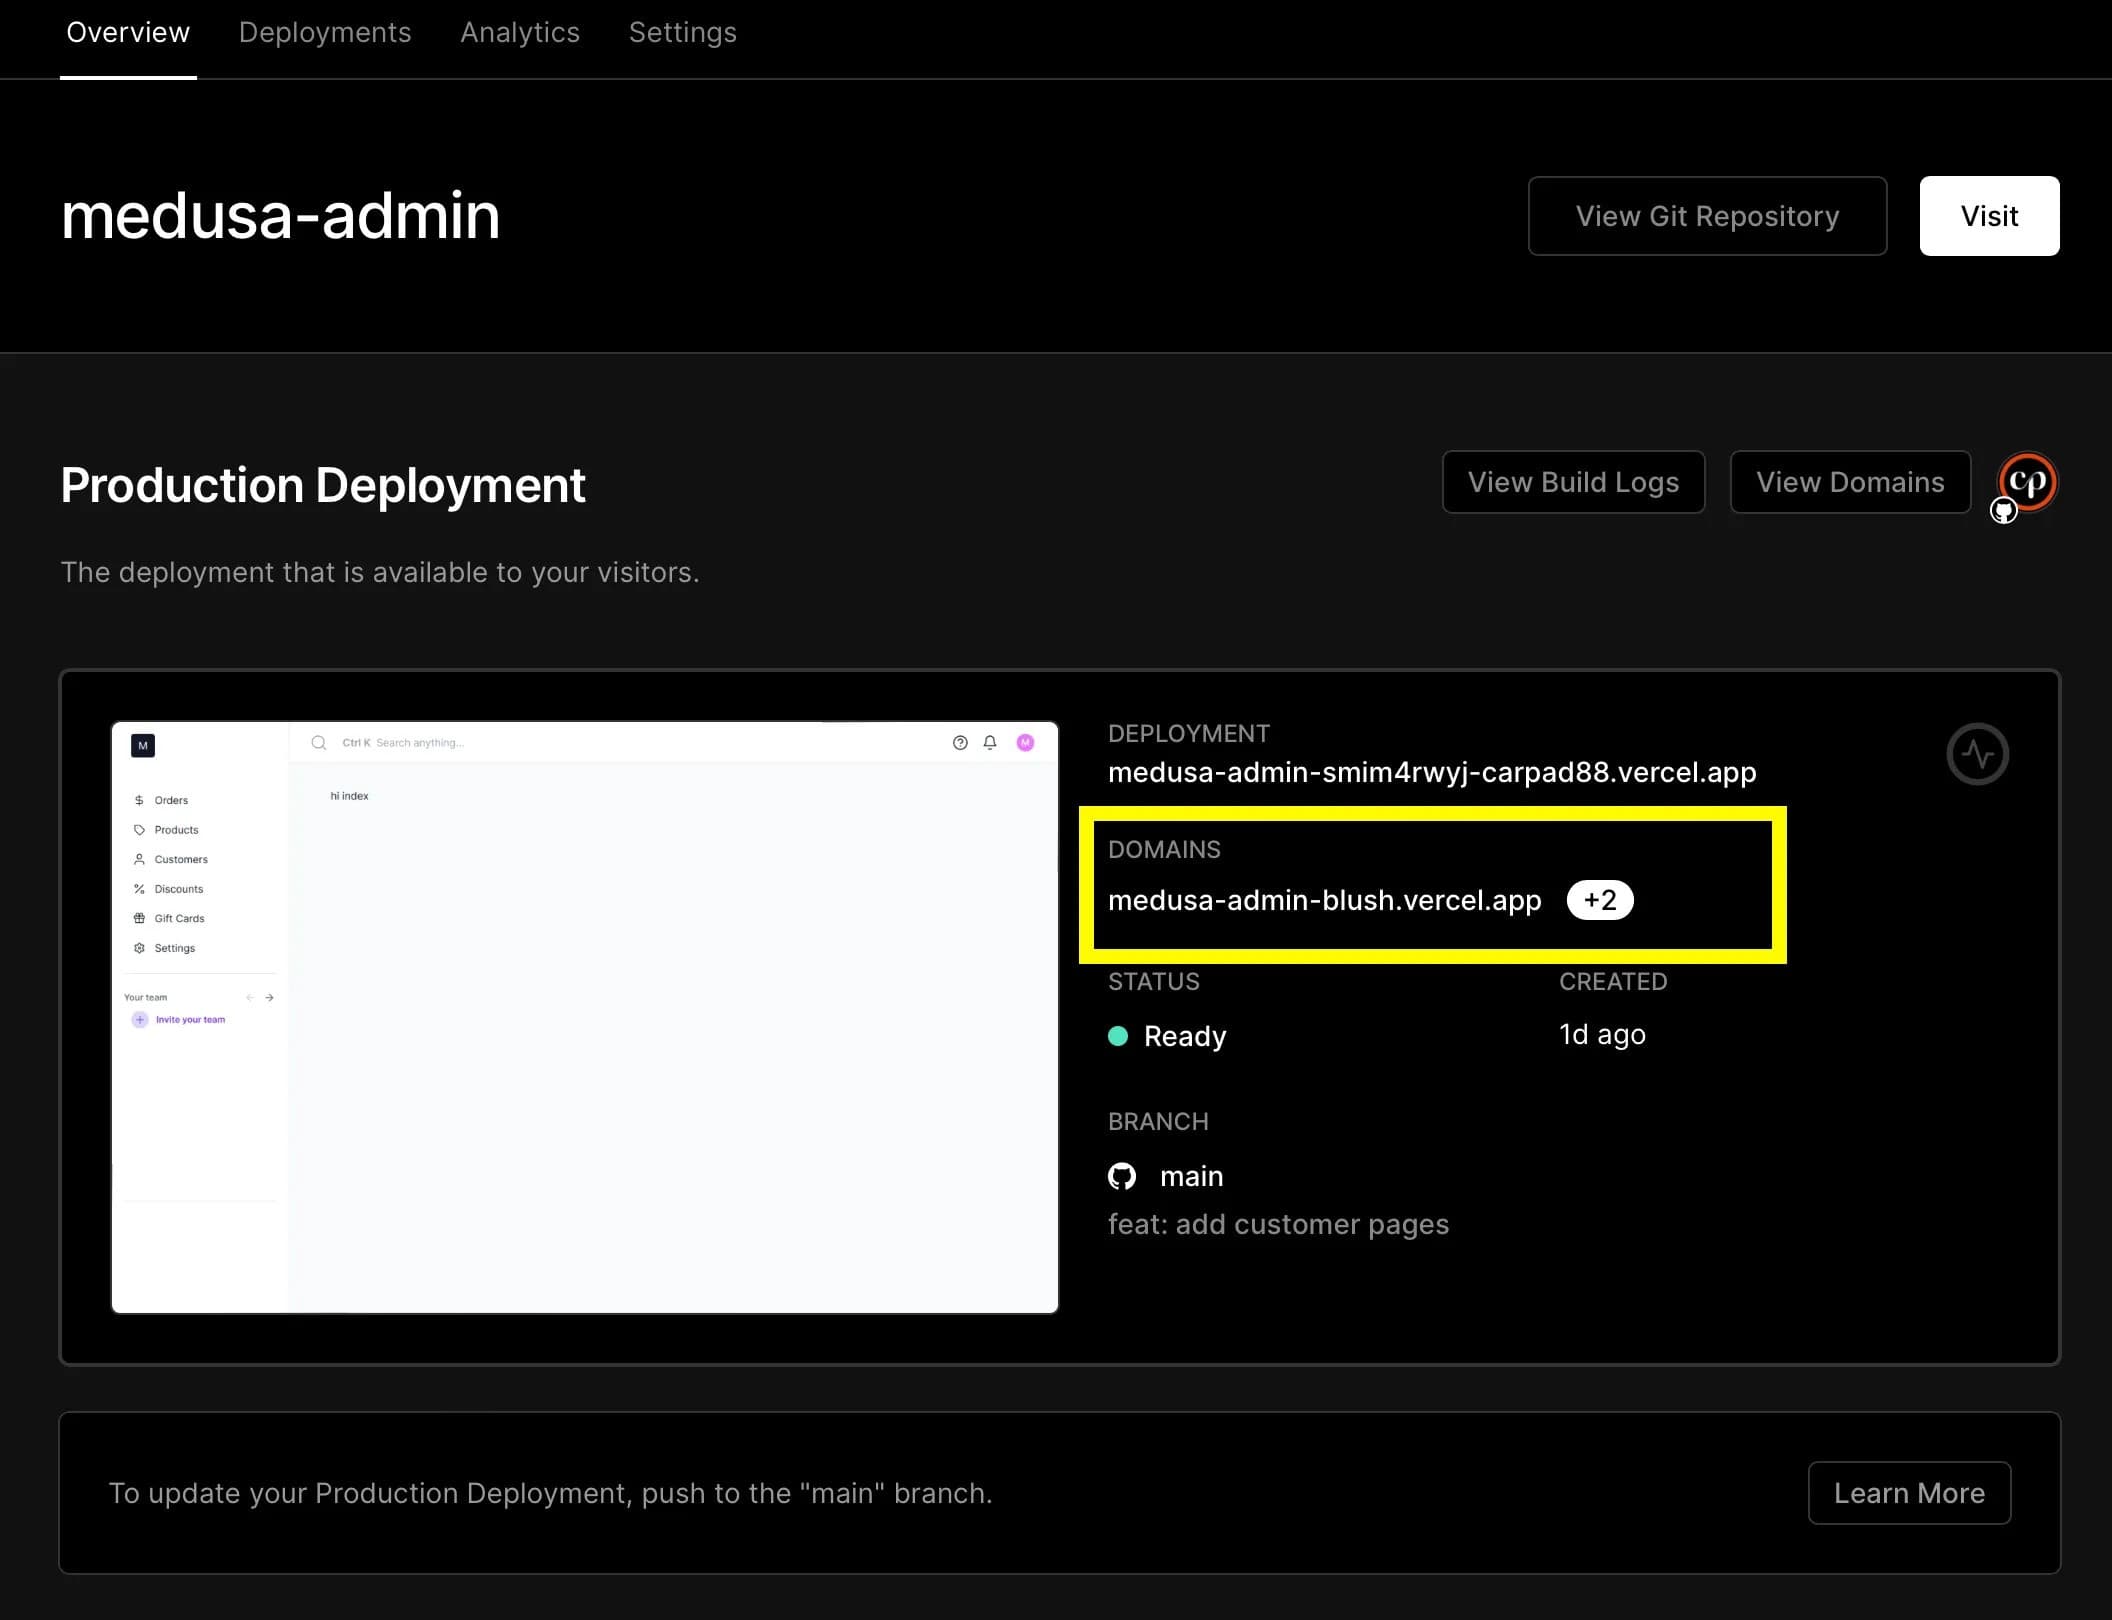
Task: Click the plus icon beside Invite your team
Action: pyautogui.click(x=140, y=1020)
